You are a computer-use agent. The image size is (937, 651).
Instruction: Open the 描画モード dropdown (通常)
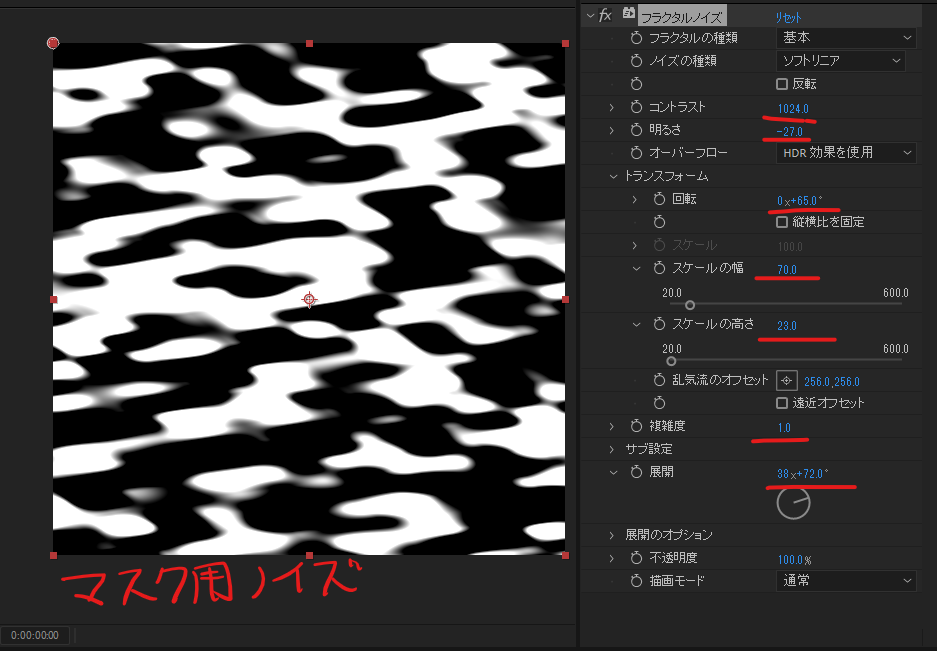tap(846, 581)
